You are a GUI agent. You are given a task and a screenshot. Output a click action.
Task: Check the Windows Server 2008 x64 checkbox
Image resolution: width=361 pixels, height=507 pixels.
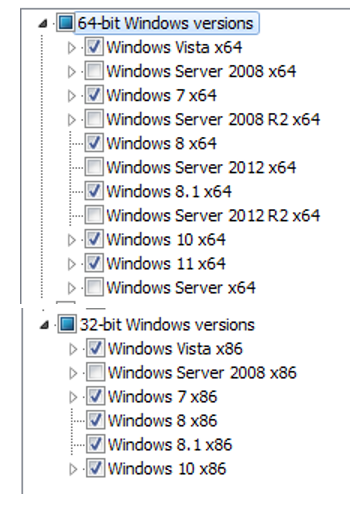click(94, 71)
